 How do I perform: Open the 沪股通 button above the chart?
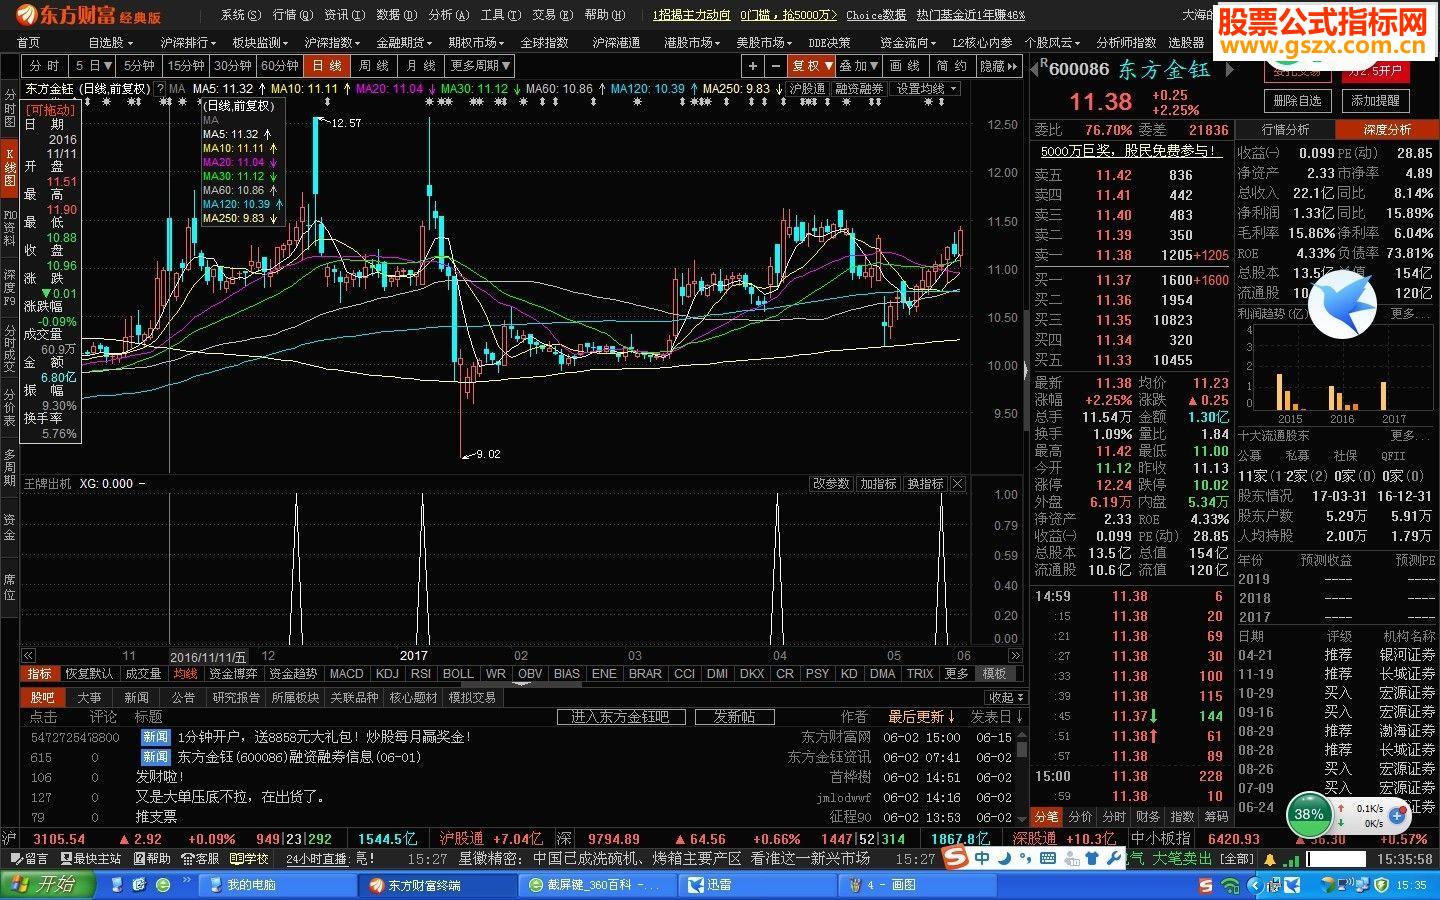(x=808, y=89)
